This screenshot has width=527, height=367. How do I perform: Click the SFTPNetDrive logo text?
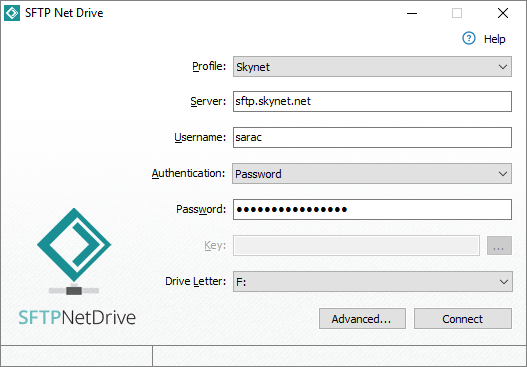tap(77, 318)
